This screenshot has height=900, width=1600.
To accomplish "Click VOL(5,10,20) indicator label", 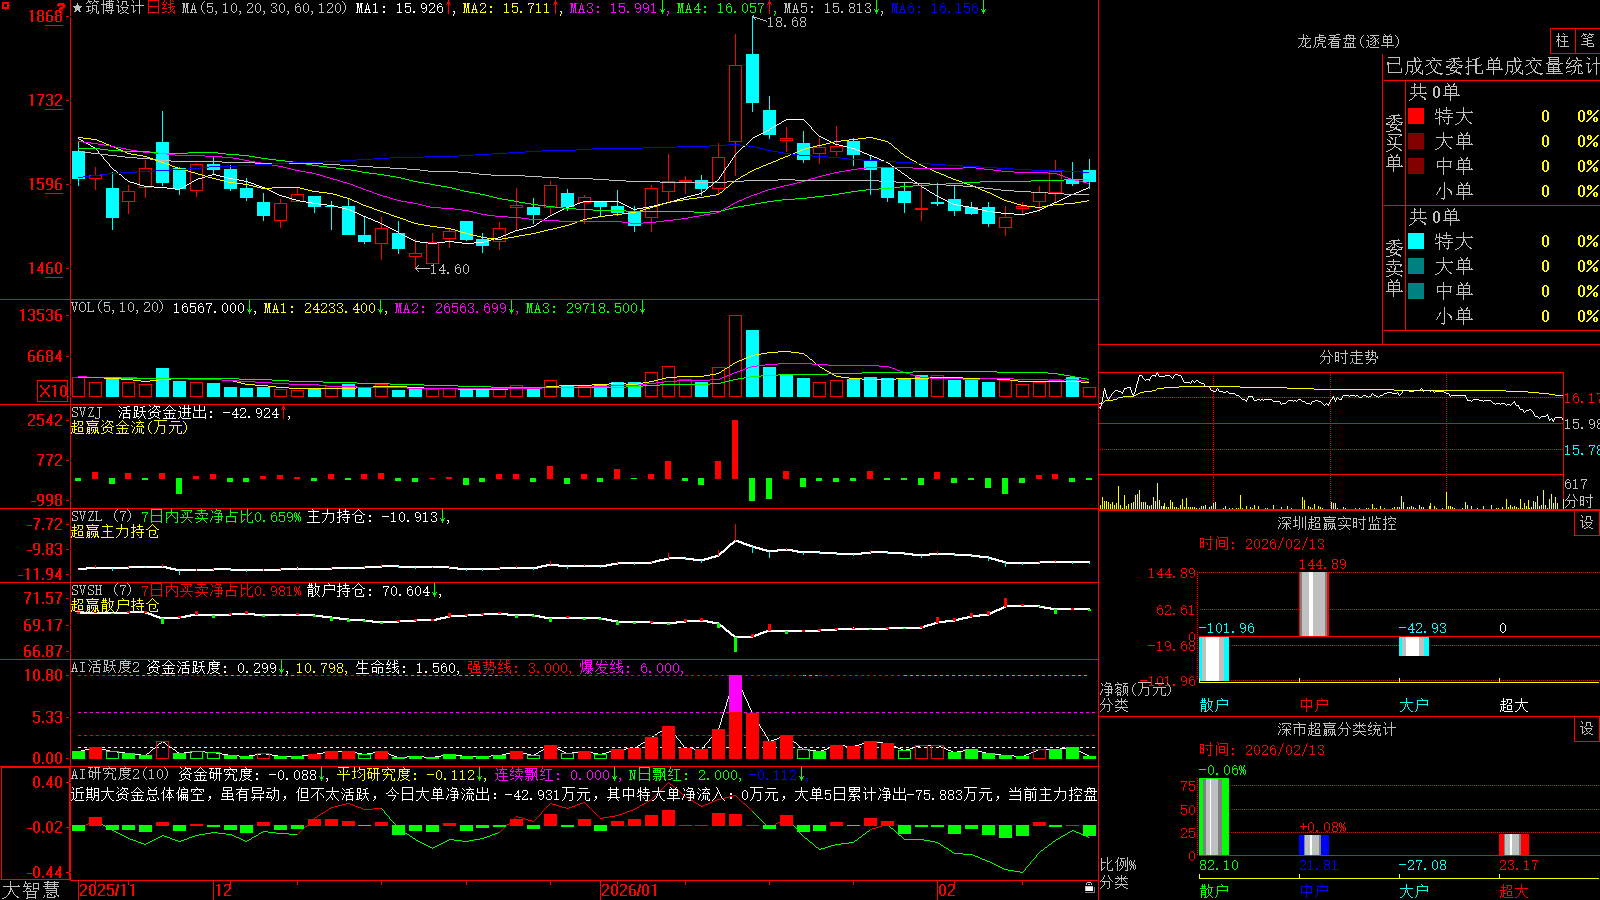I will (x=117, y=308).
